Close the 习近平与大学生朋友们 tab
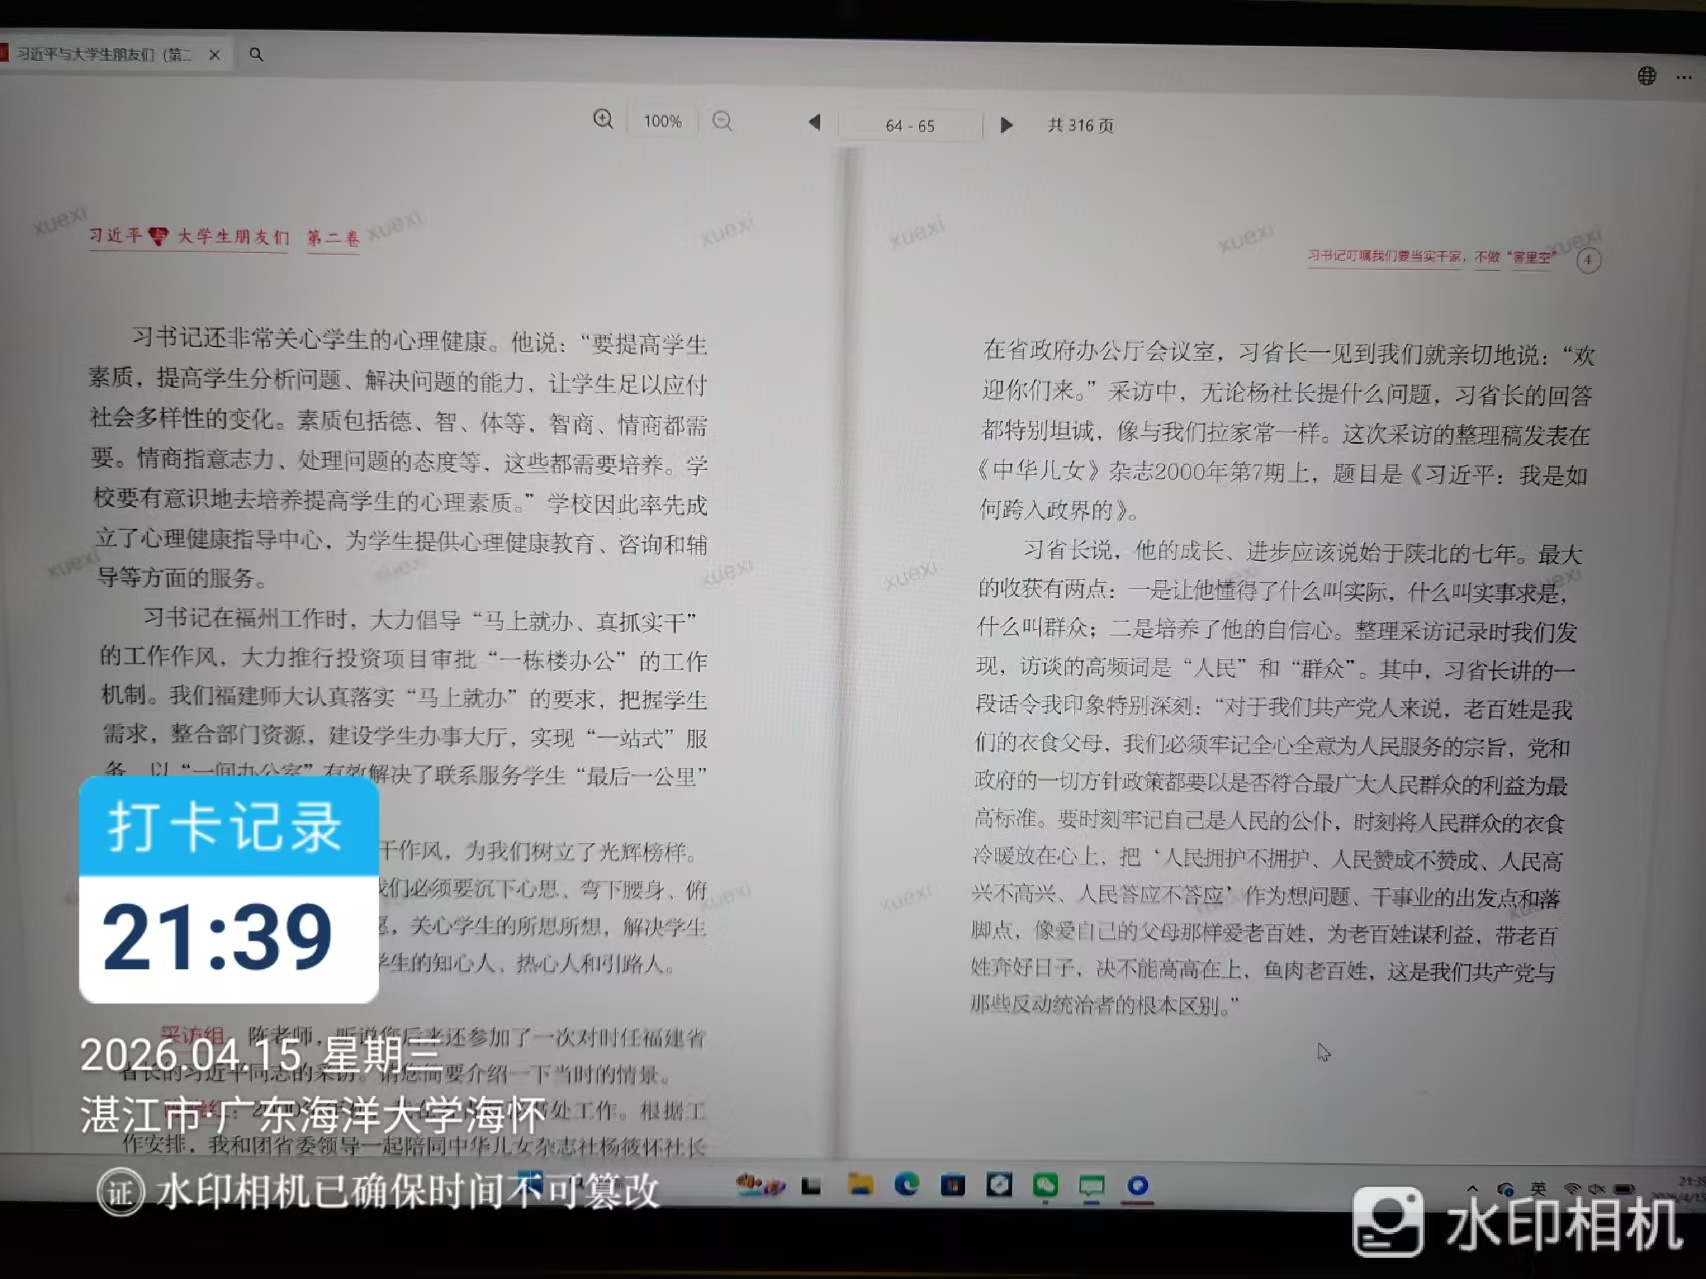Viewport: 1706px width, 1279px height. tap(214, 55)
